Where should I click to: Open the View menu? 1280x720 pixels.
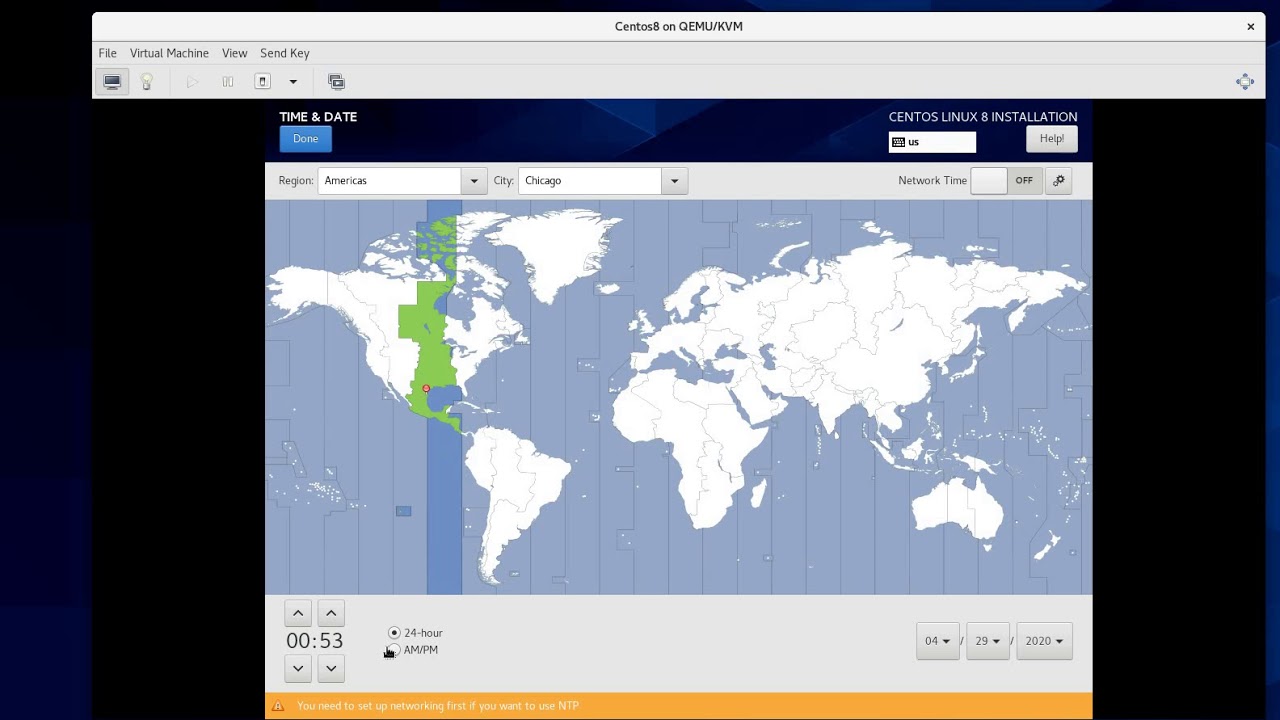point(235,53)
